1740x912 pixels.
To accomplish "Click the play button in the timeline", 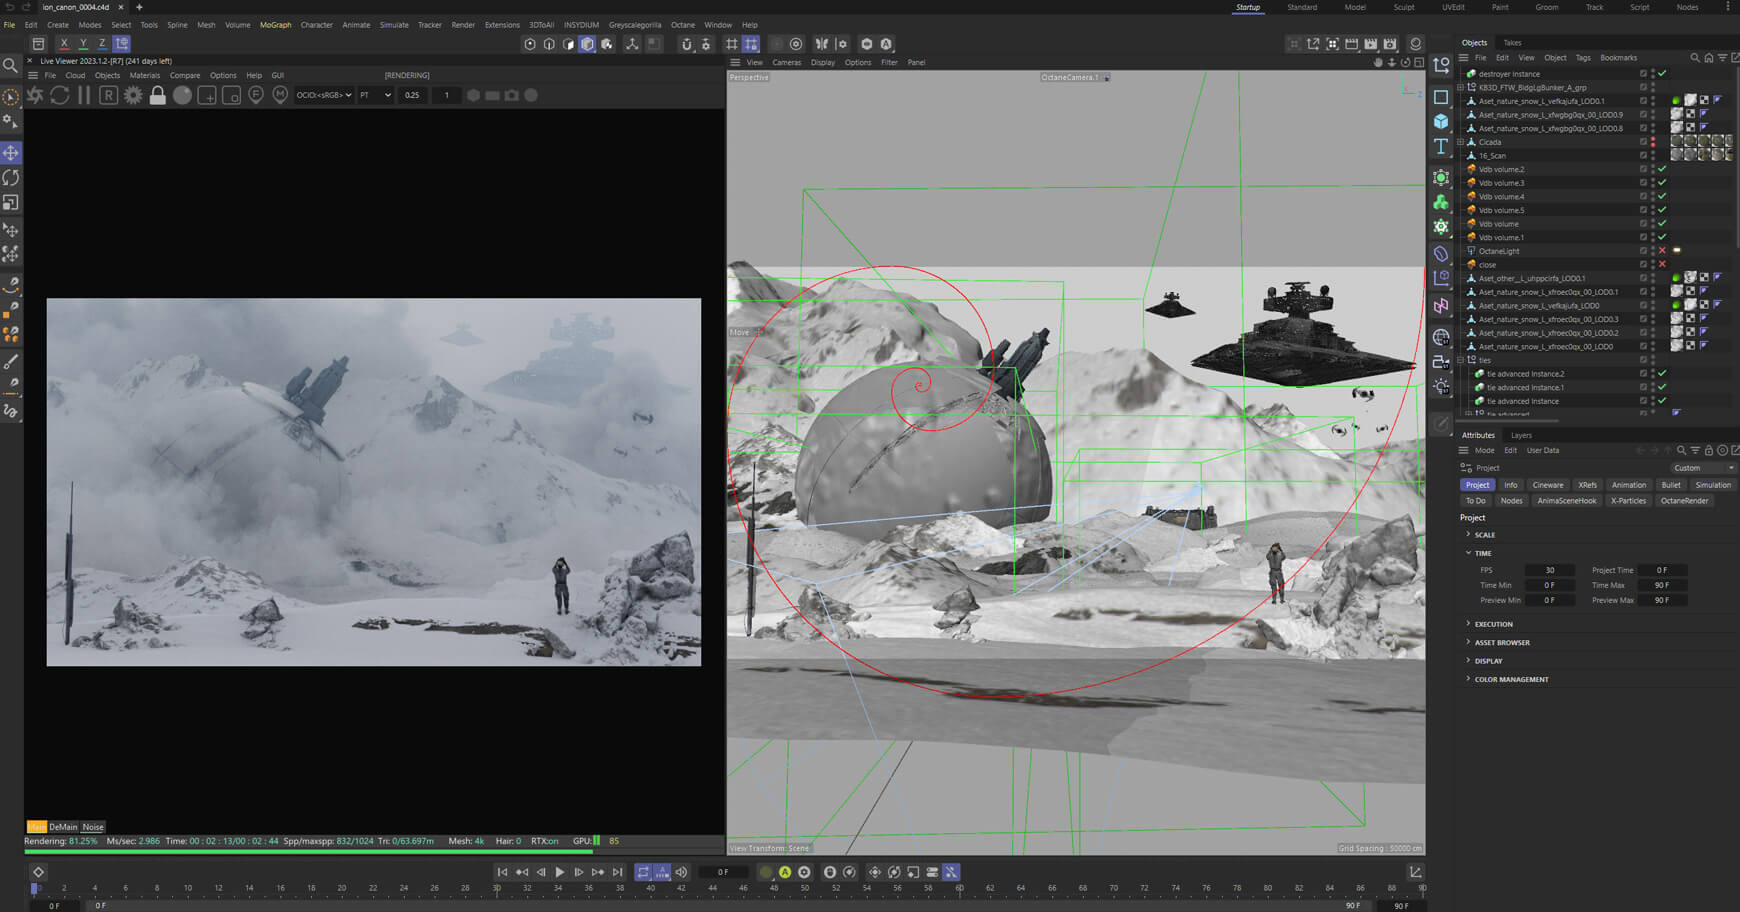I will 560,872.
